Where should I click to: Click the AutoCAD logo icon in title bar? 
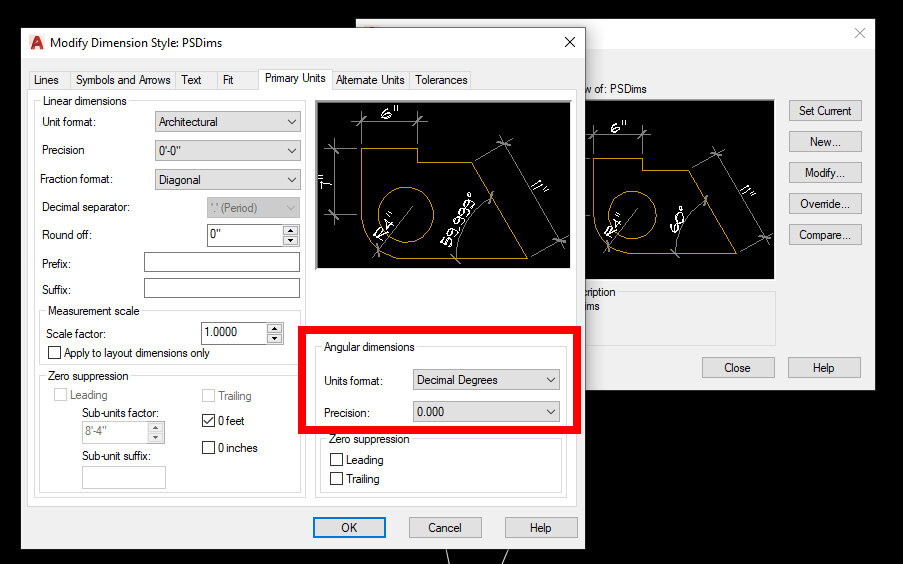coord(36,43)
